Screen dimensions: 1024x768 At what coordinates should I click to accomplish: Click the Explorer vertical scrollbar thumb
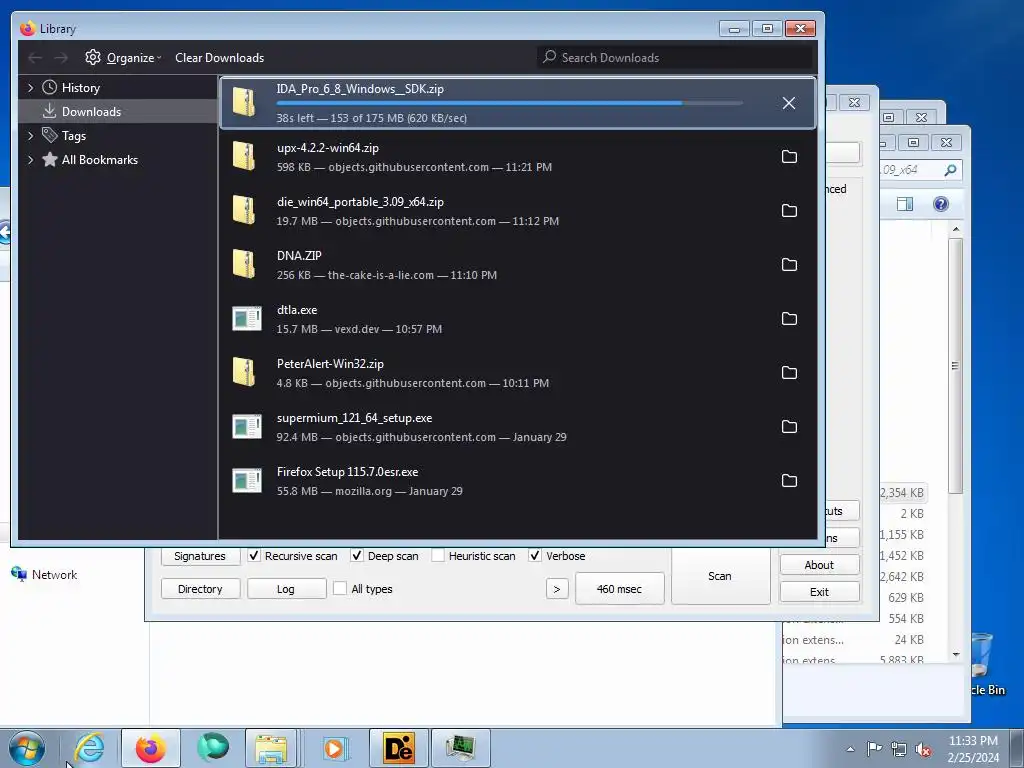pos(956,366)
